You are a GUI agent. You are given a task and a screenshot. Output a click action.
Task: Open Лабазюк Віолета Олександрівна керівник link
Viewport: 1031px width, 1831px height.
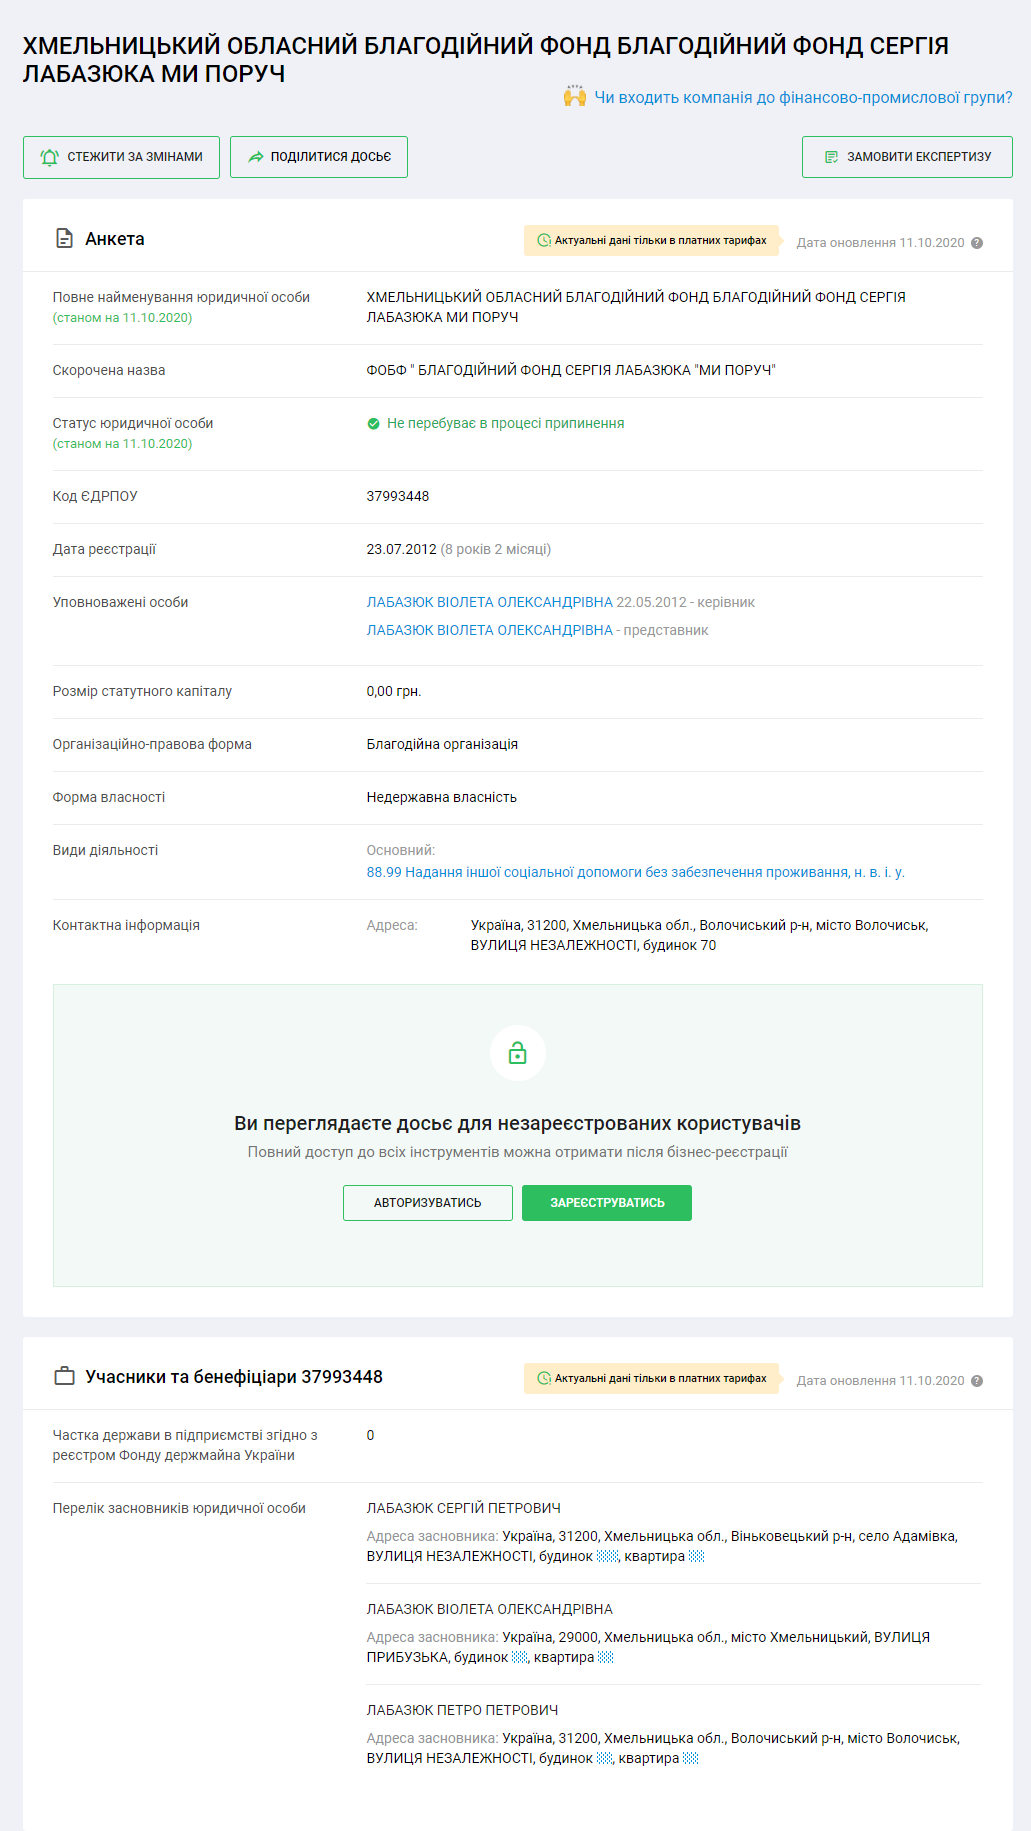(x=489, y=602)
